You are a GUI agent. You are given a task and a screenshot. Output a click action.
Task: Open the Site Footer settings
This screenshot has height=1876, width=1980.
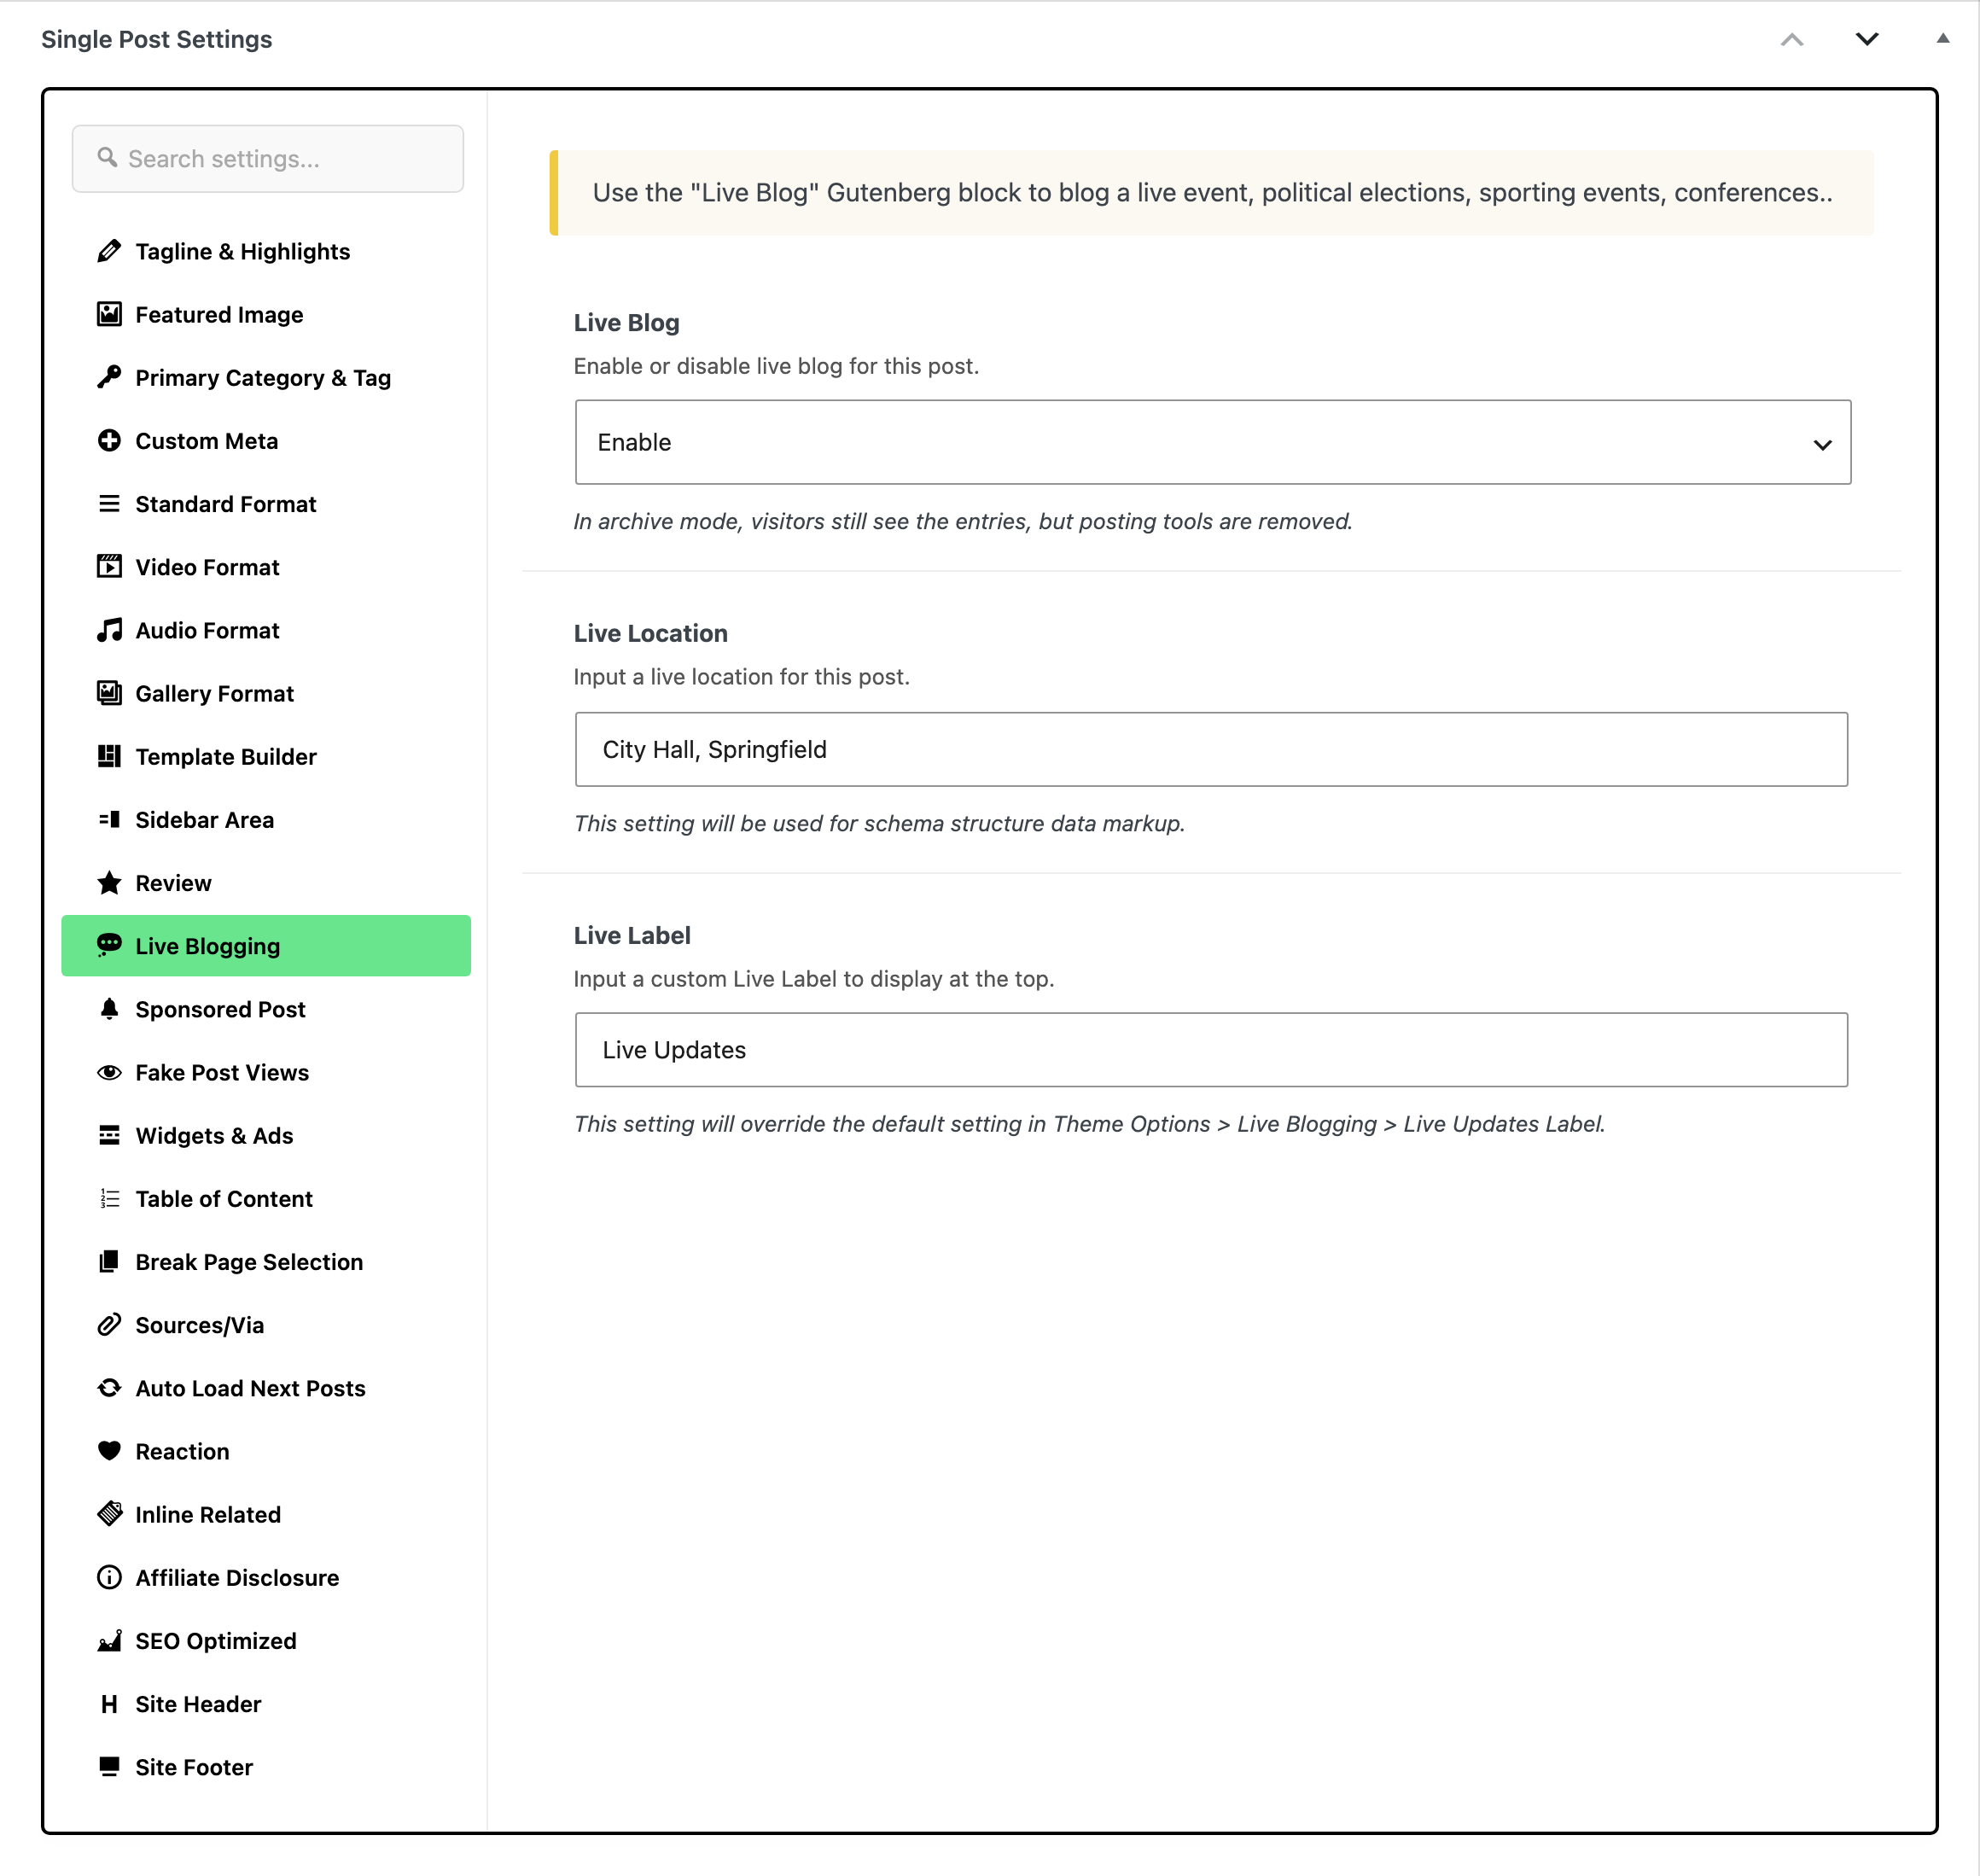click(266, 1767)
